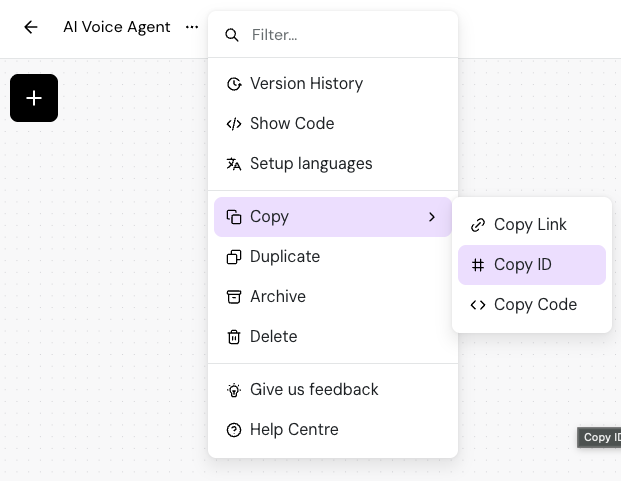Image resolution: width=621 pixels, height=481 pixels.
Task: Click the Archive box icon
Action: pyautogui.click(x=234, y=297)
